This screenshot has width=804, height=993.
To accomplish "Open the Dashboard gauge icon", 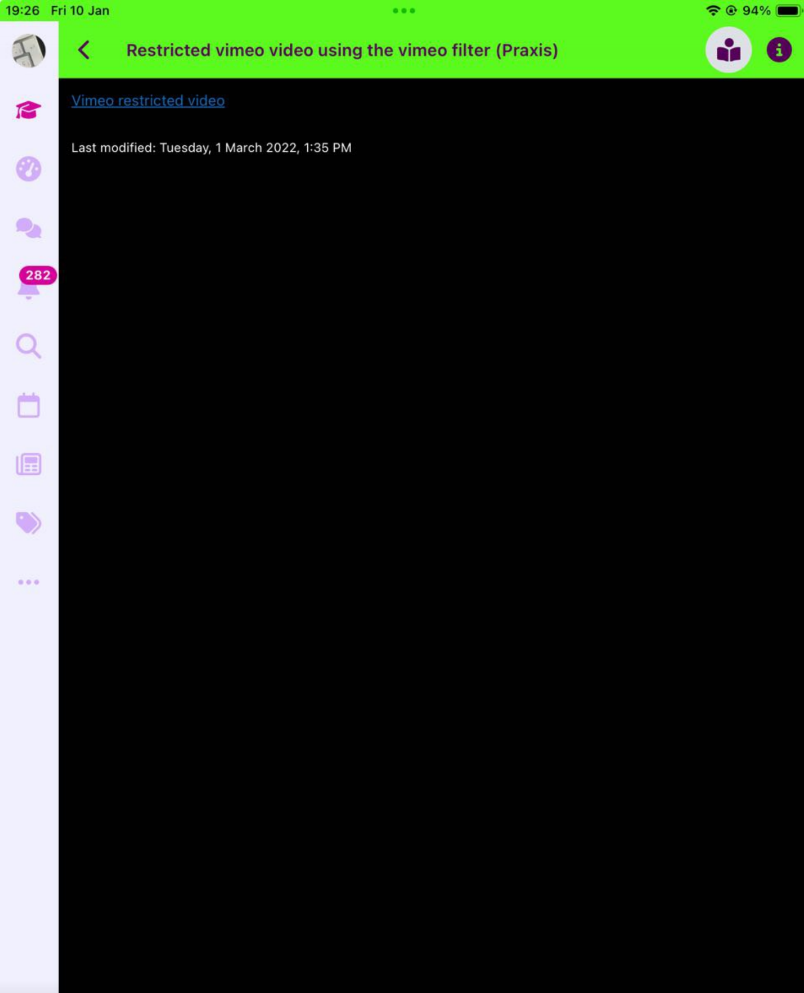I will (28, 169).
